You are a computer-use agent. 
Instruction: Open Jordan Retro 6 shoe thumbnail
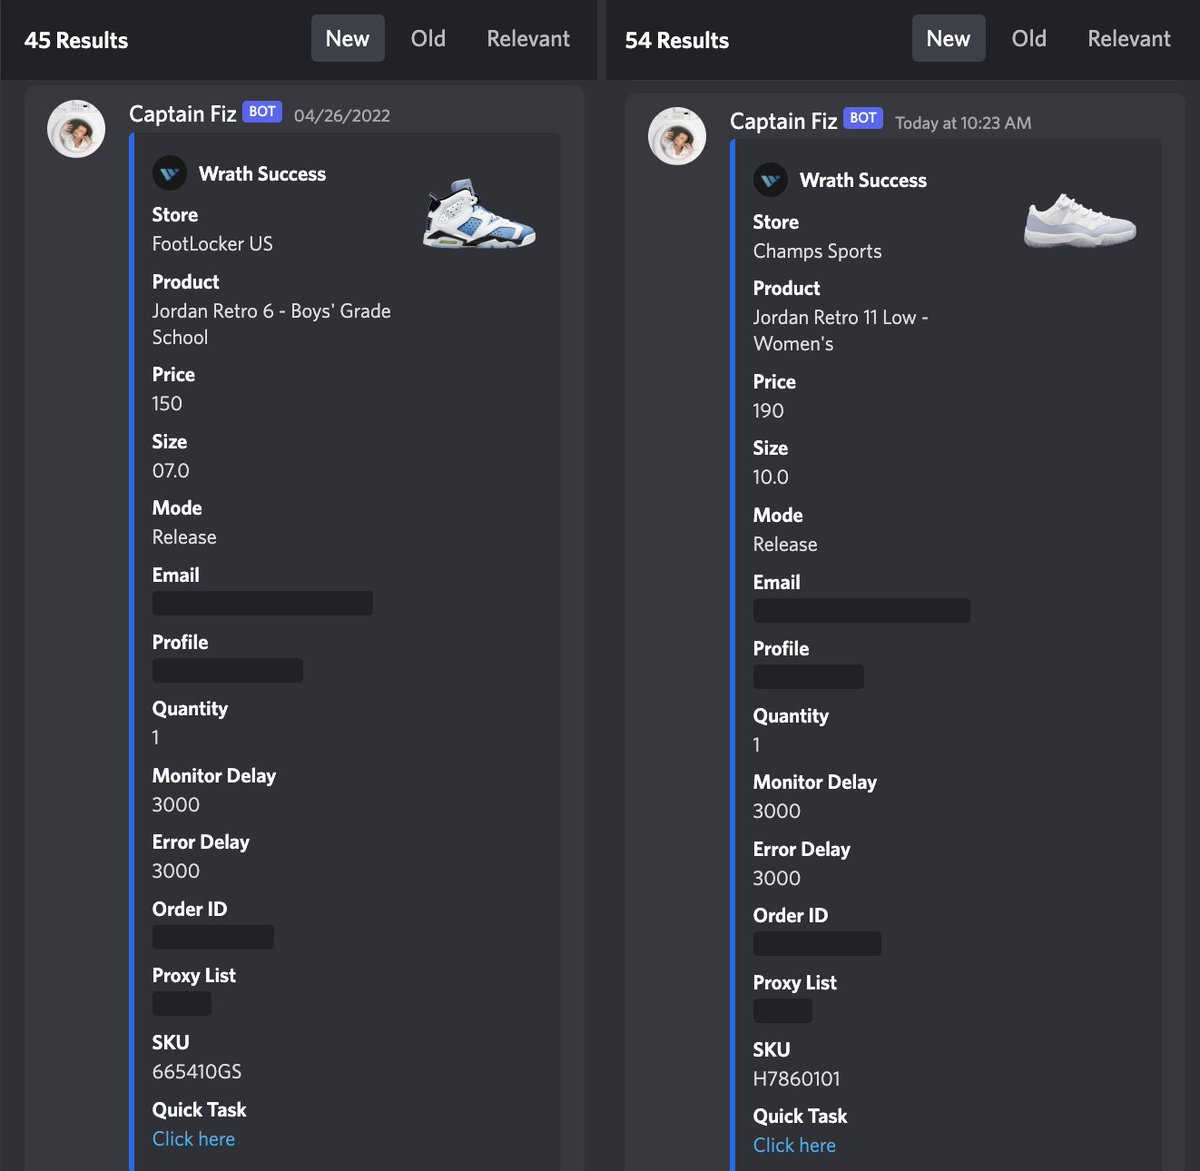[x=479, y=213]
